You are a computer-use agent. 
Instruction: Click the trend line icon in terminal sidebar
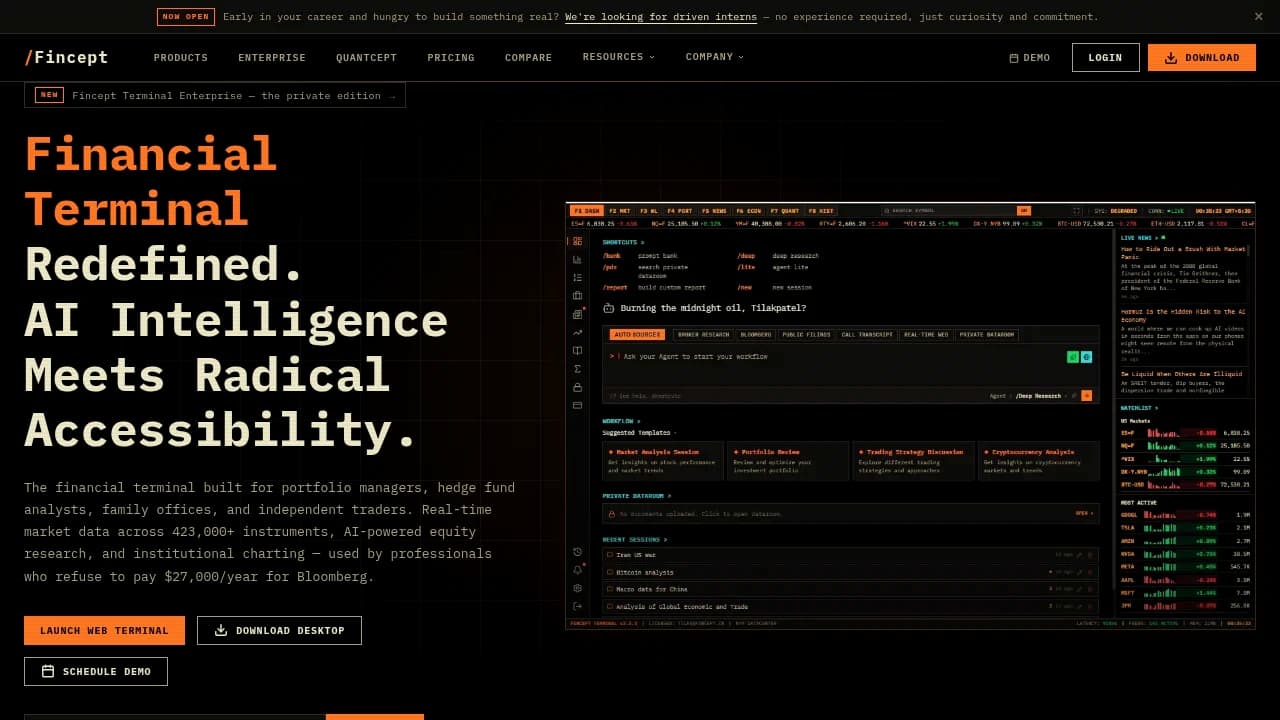[x=577, y=332]
